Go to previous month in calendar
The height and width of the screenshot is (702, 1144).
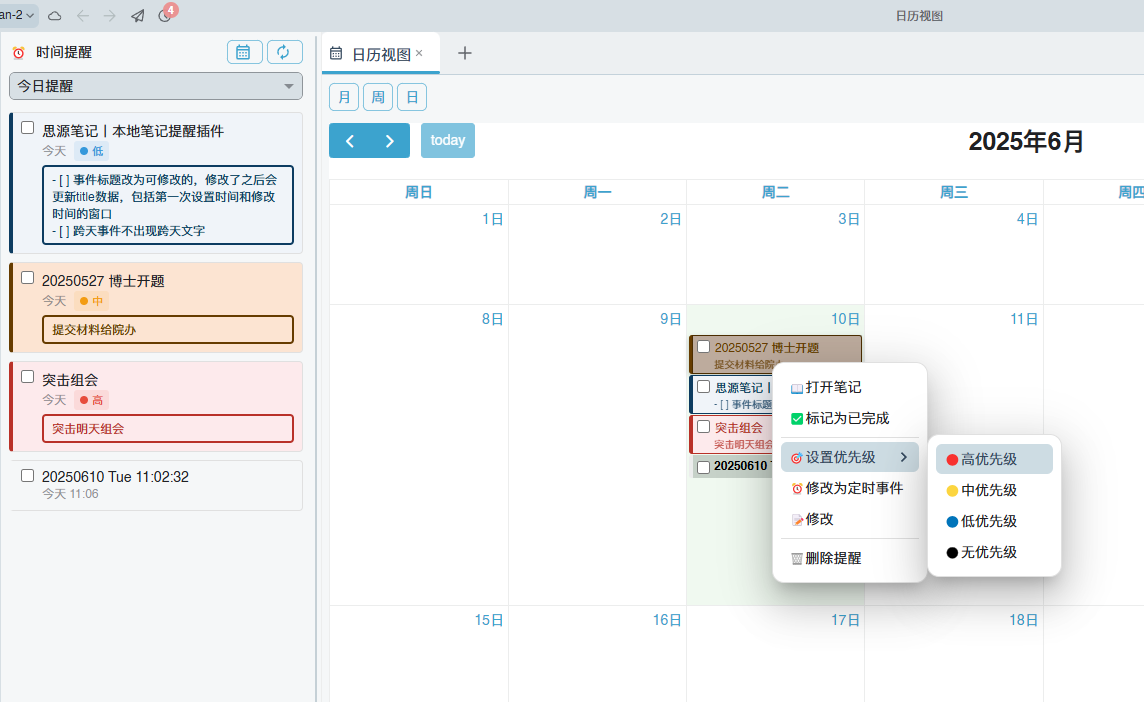click(x=349, y=141)
